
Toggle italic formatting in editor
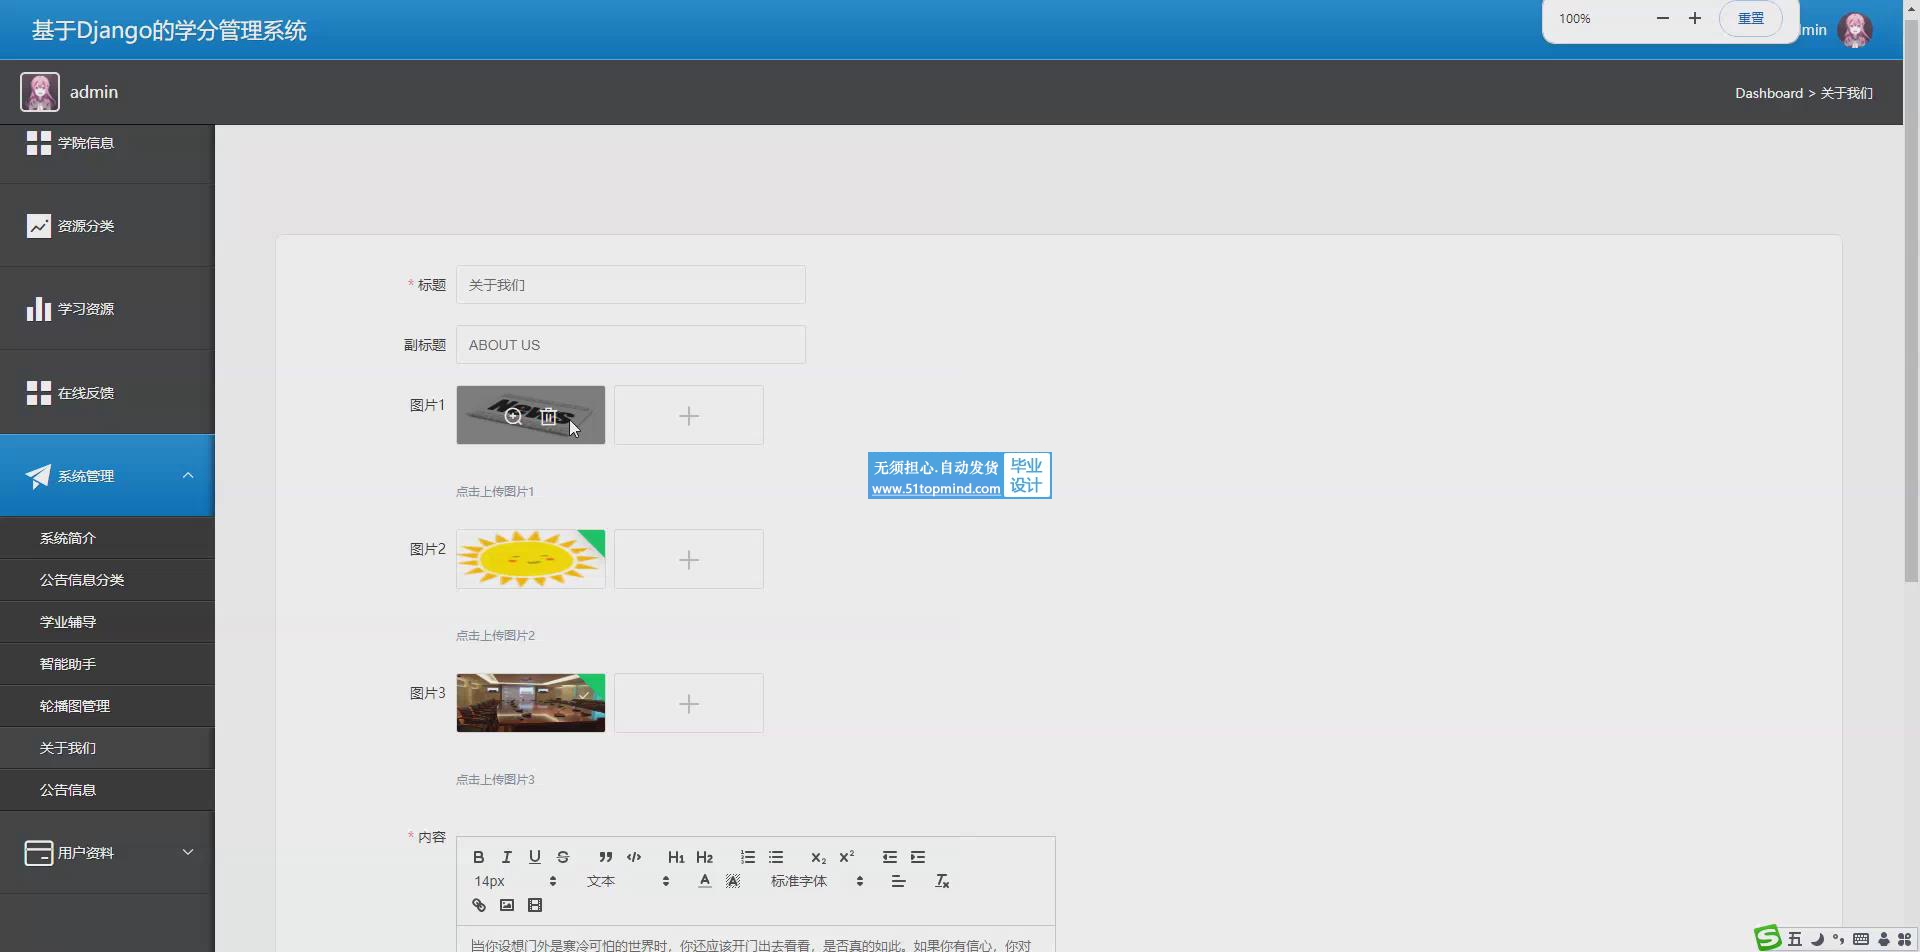click(x=506, y=857)
